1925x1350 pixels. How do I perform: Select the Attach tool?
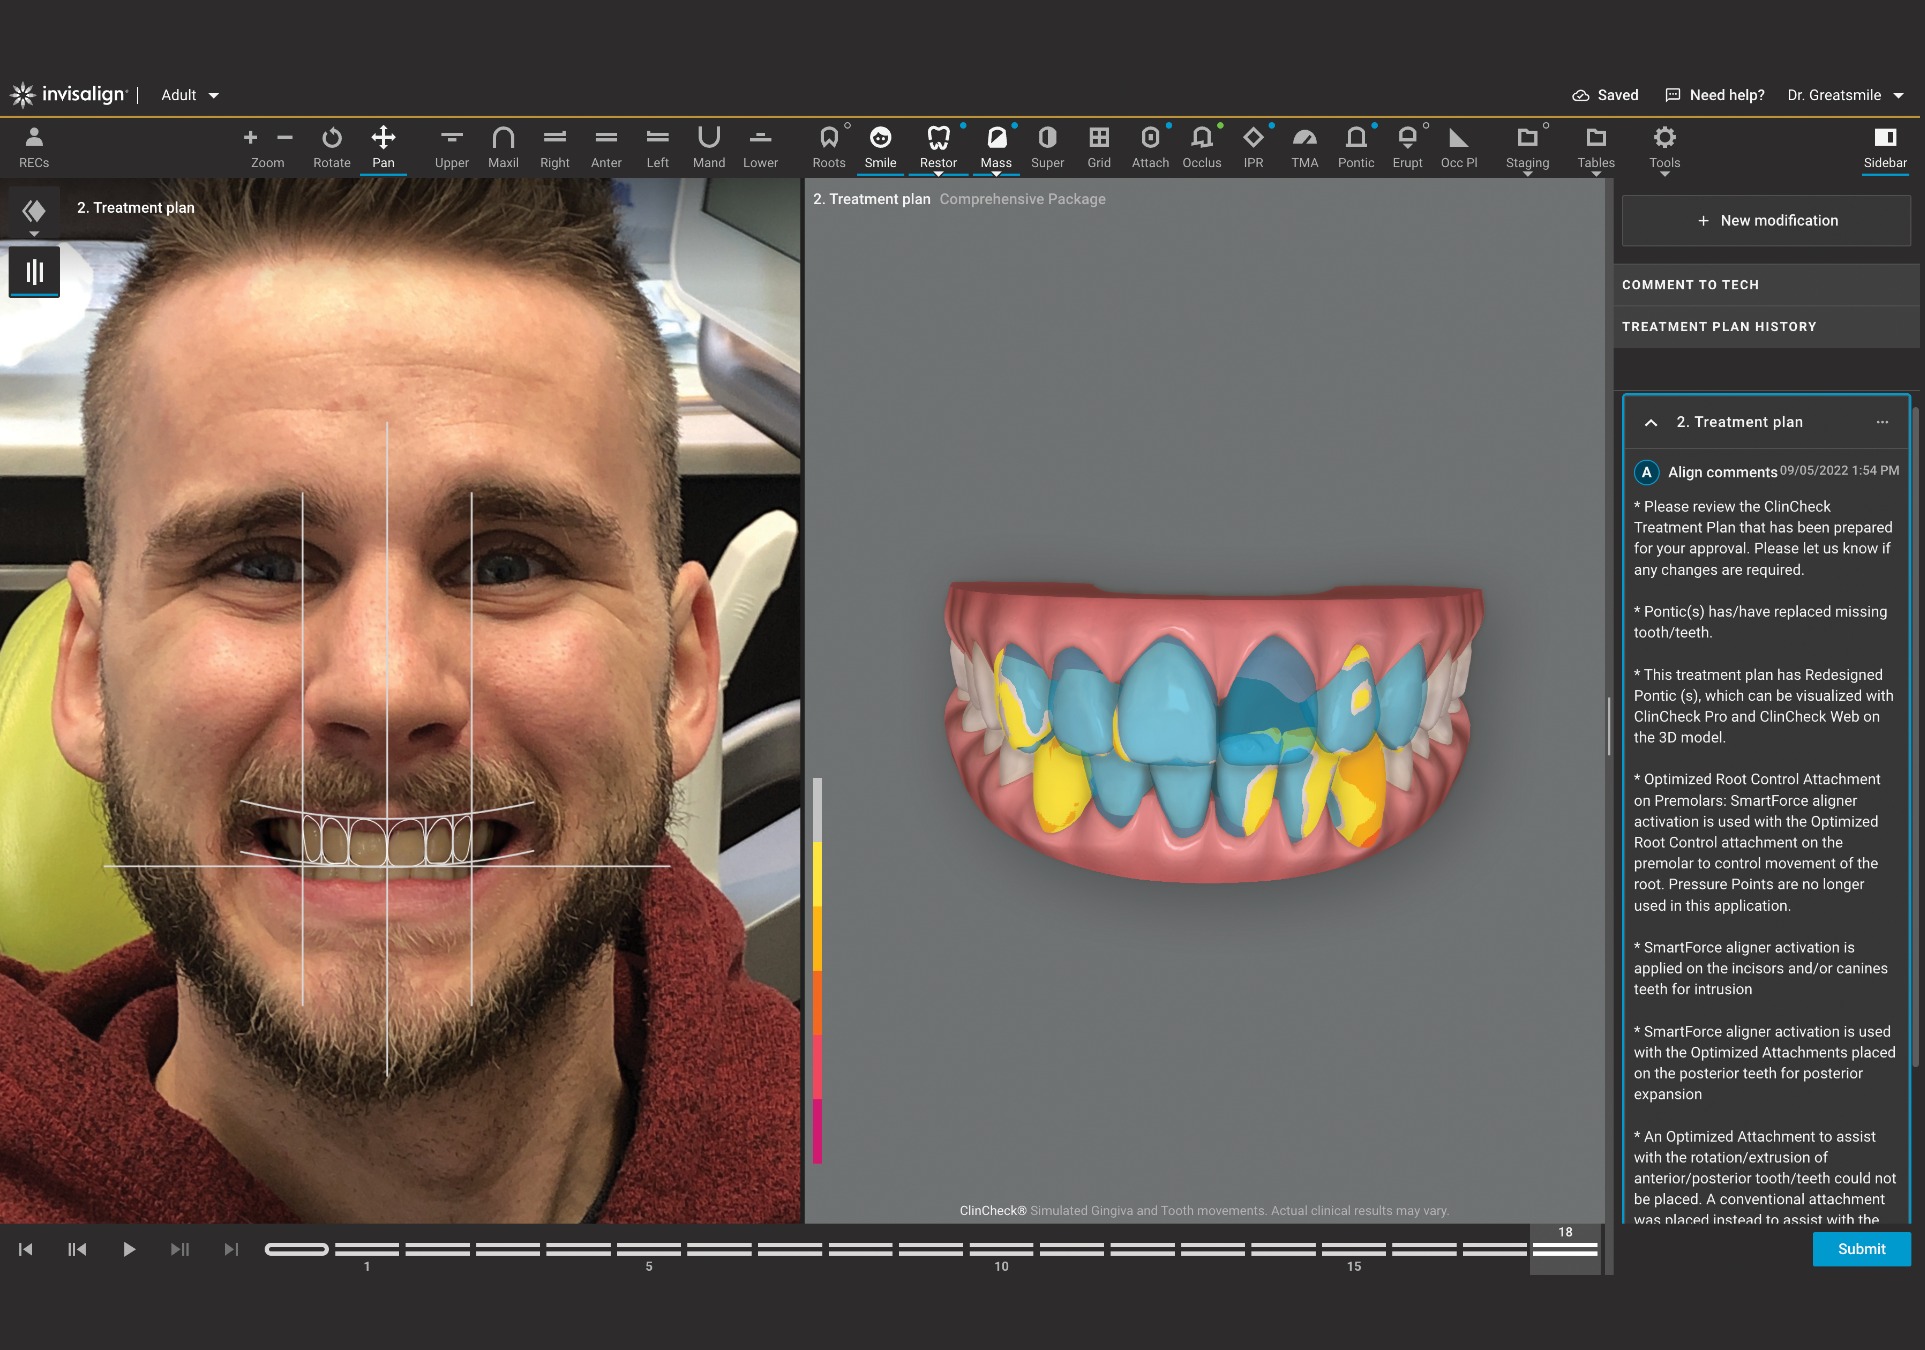[x=1150, y=146]
